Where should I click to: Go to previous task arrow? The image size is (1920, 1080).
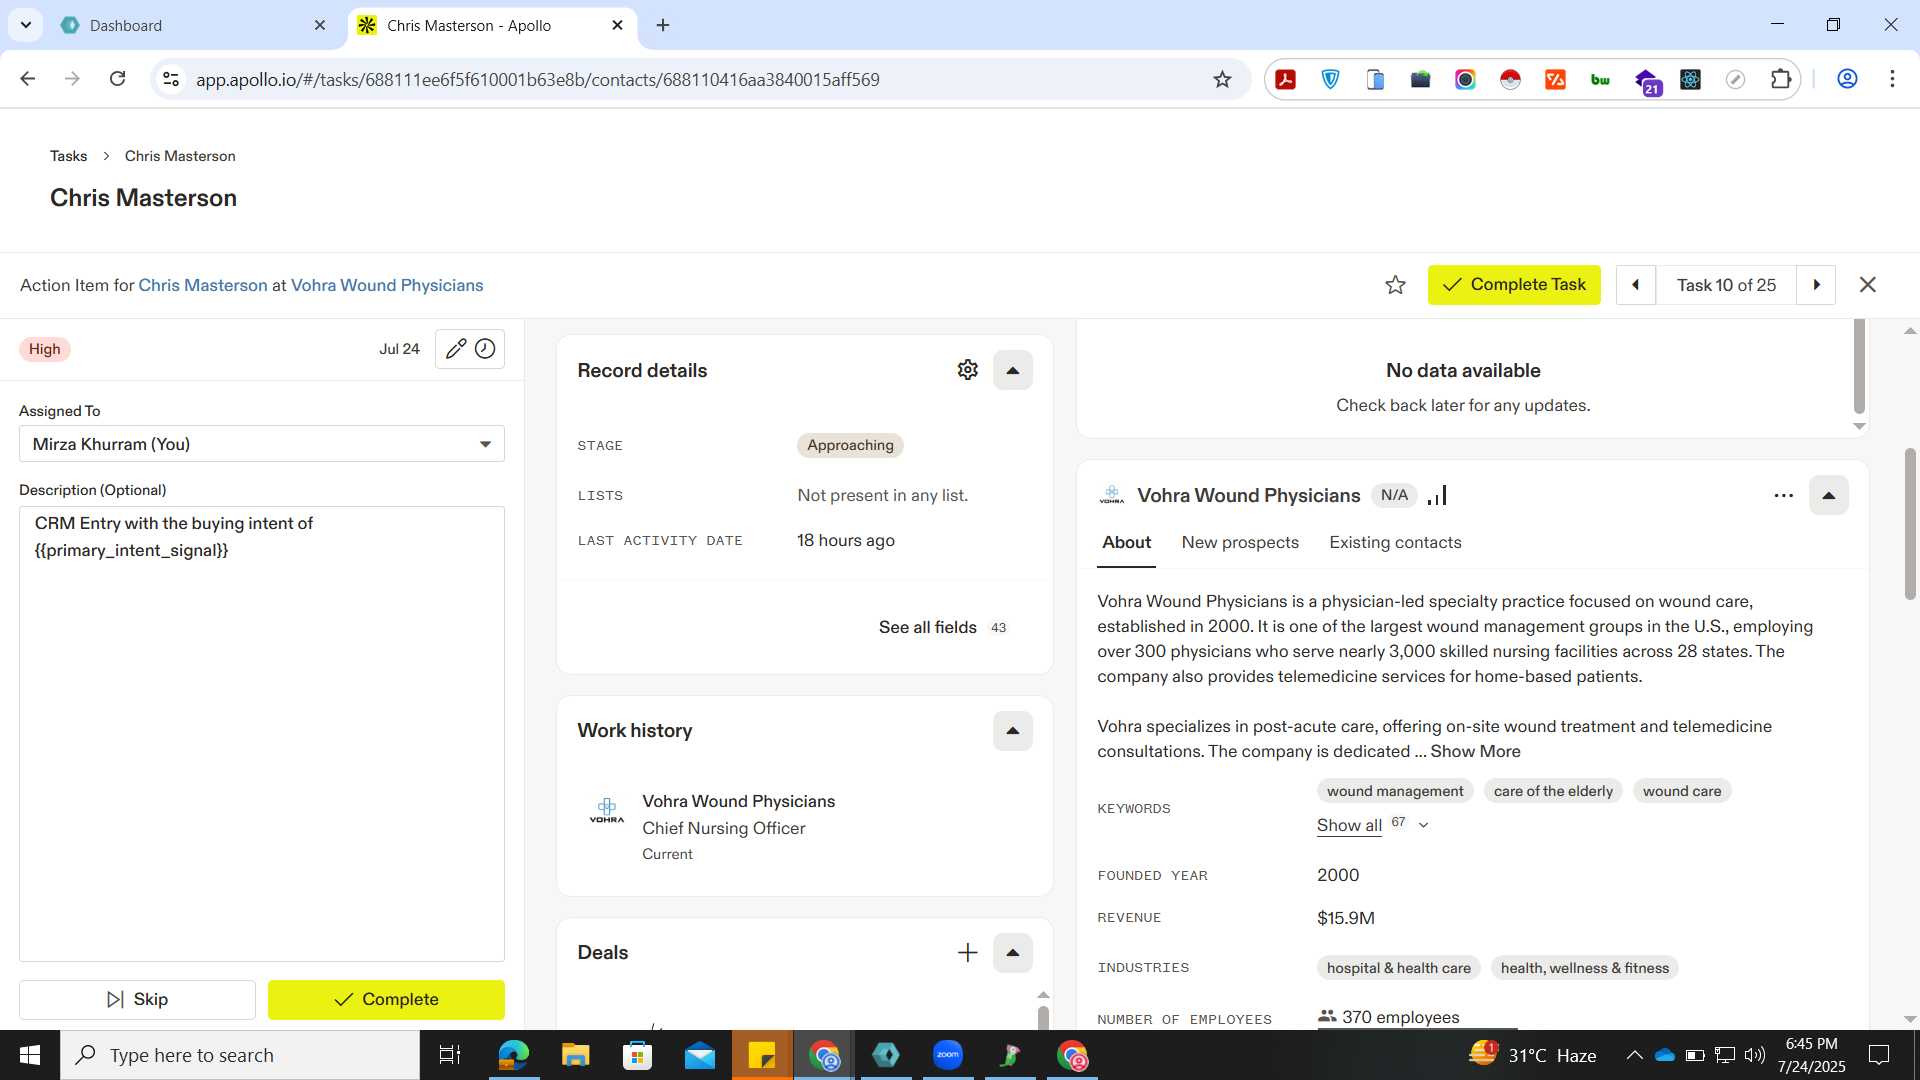(x=1636, y=285)
